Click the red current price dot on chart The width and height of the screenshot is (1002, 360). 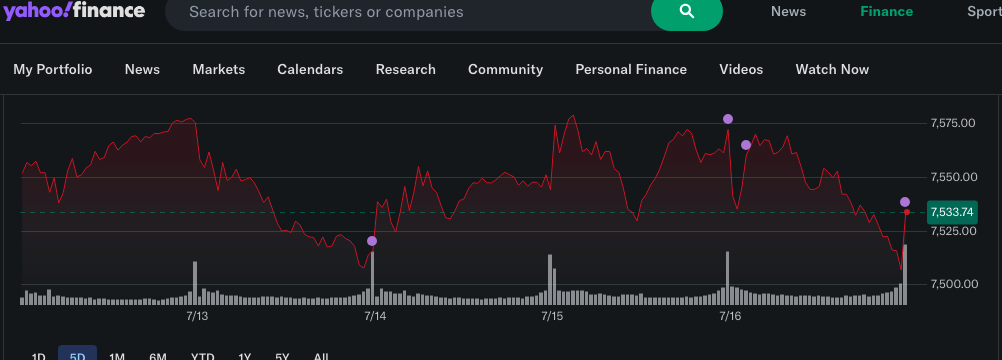click(907, 212)
